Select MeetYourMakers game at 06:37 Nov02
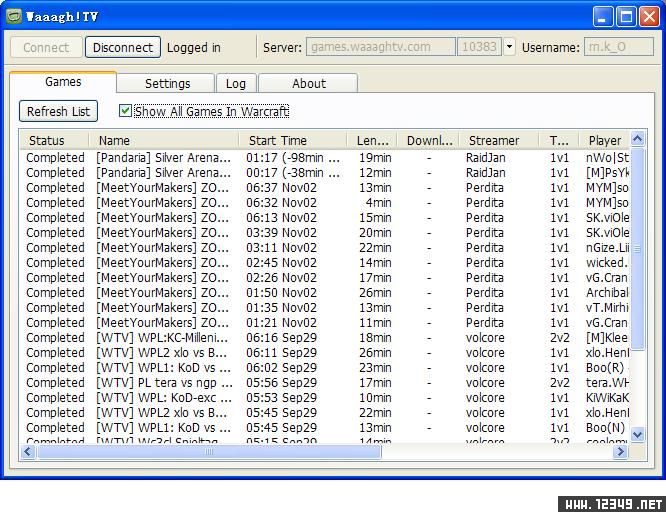Viewport: 666px width, 512px height. click(325, 188)
